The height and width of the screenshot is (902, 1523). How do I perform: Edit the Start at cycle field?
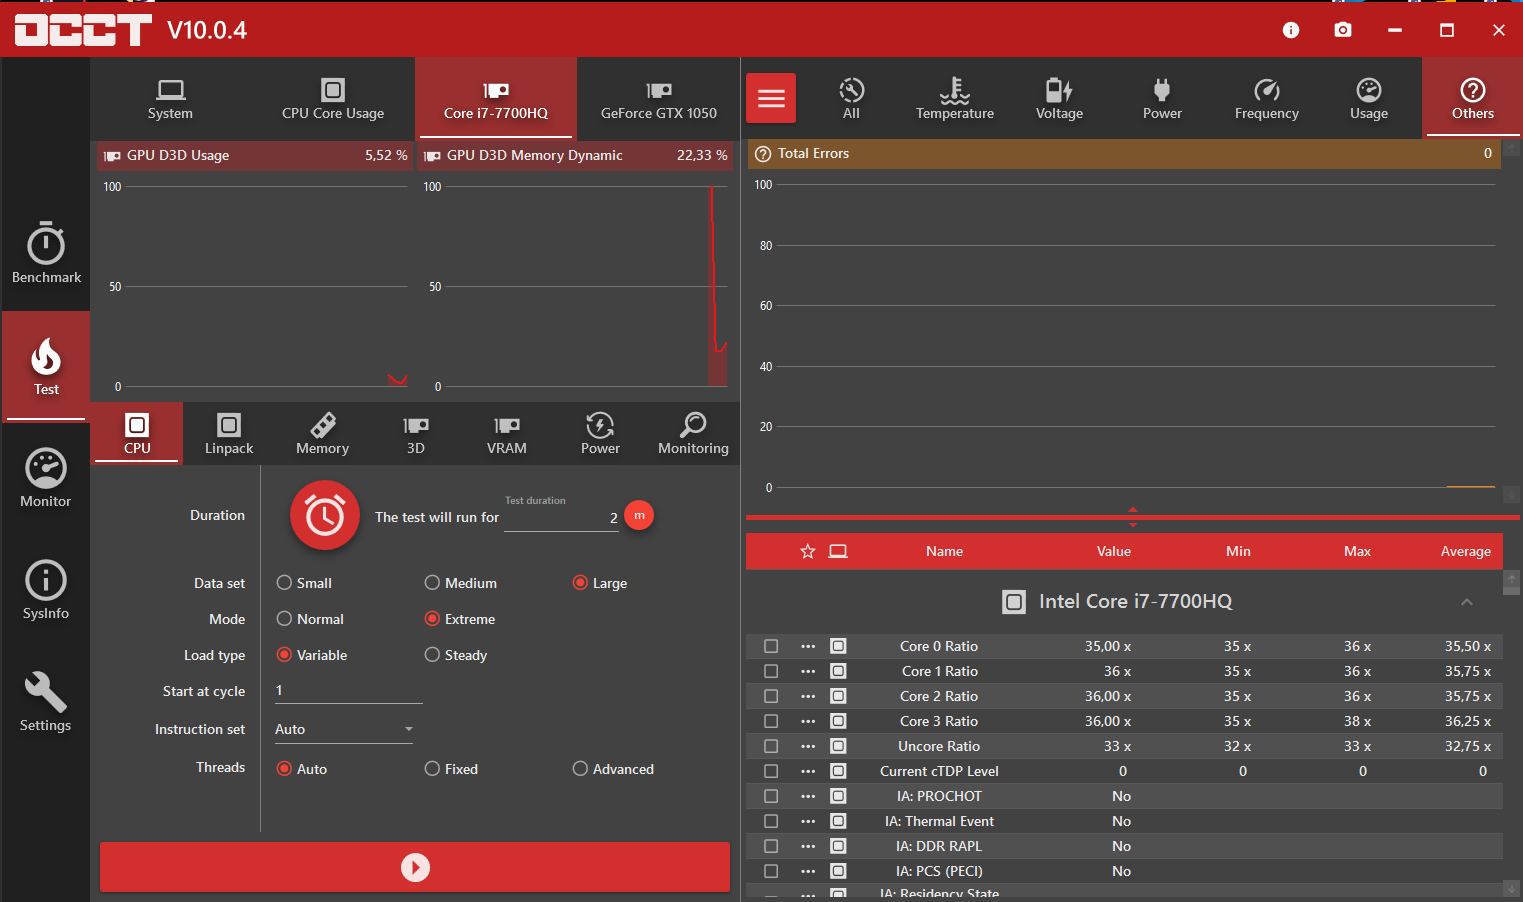[x=348, y=691]
